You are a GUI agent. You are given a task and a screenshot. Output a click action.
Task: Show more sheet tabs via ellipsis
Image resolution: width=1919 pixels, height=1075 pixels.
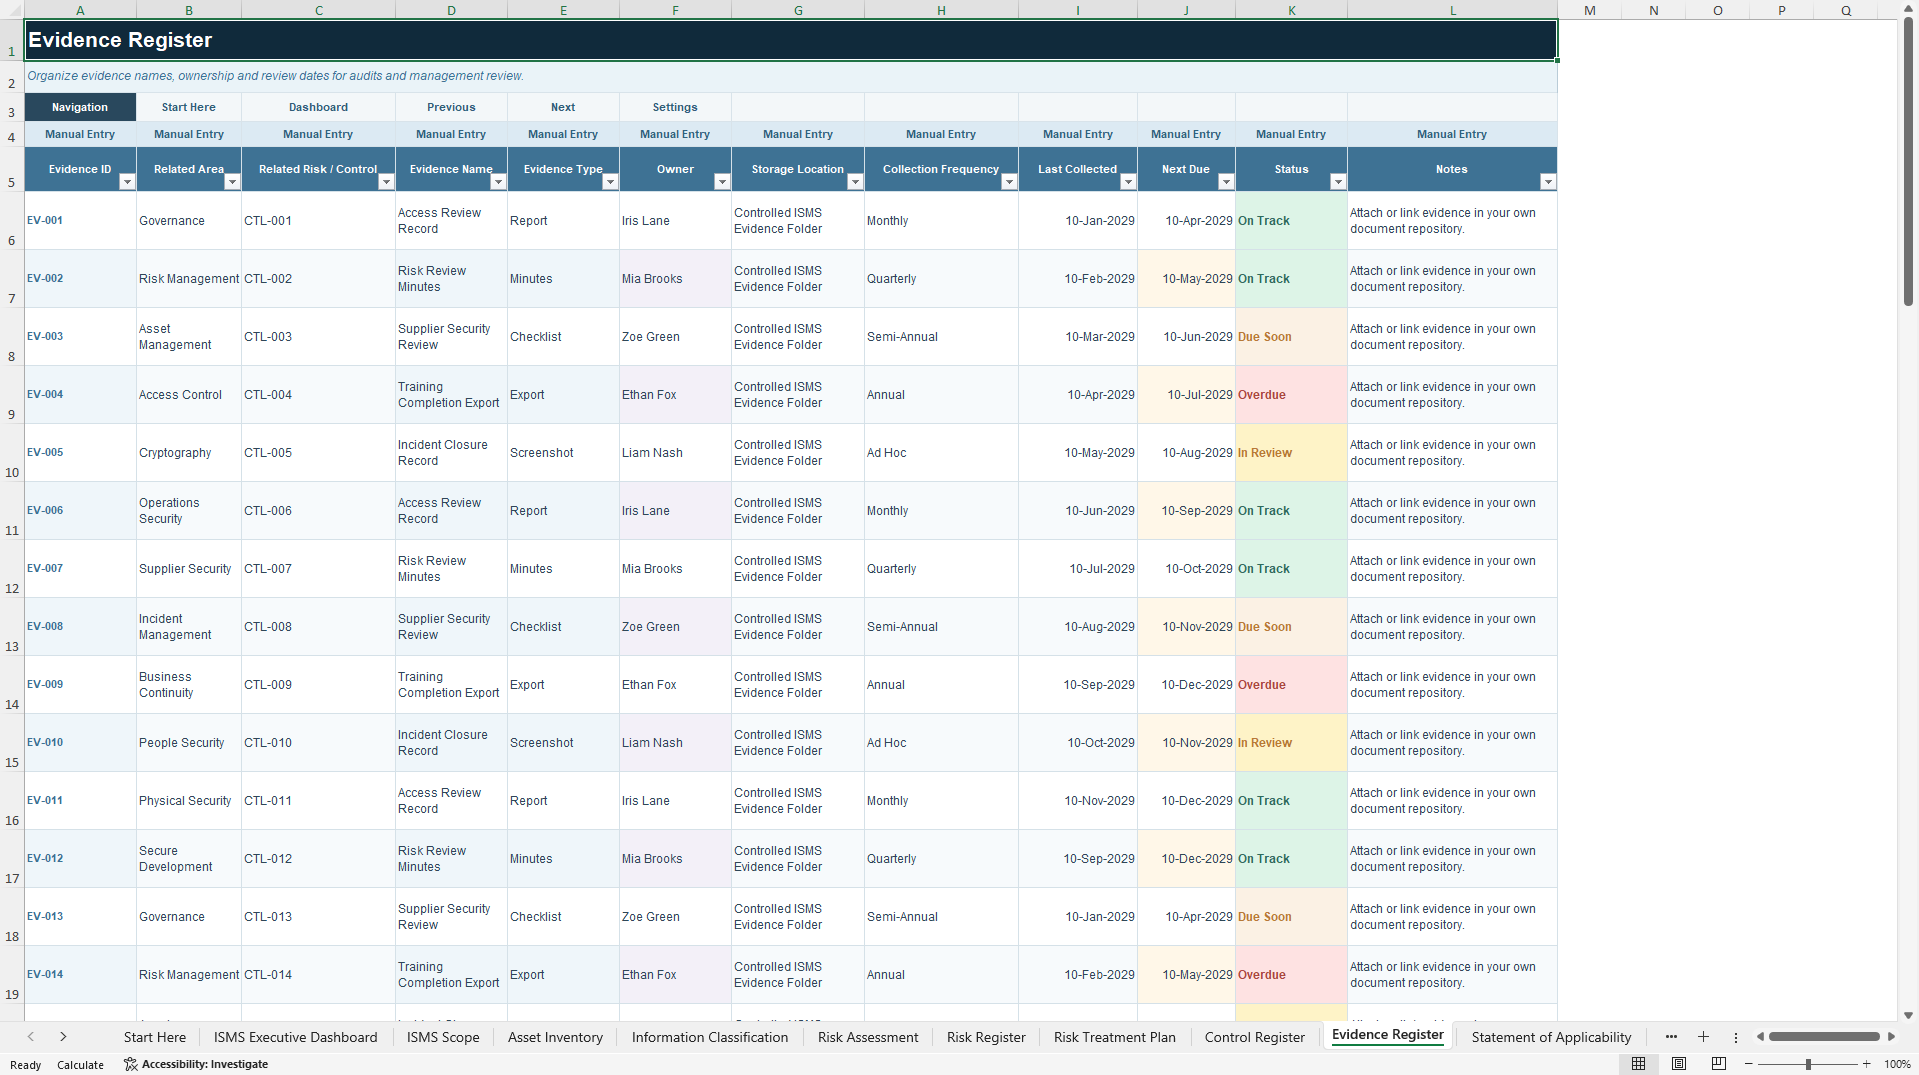1671,1037
